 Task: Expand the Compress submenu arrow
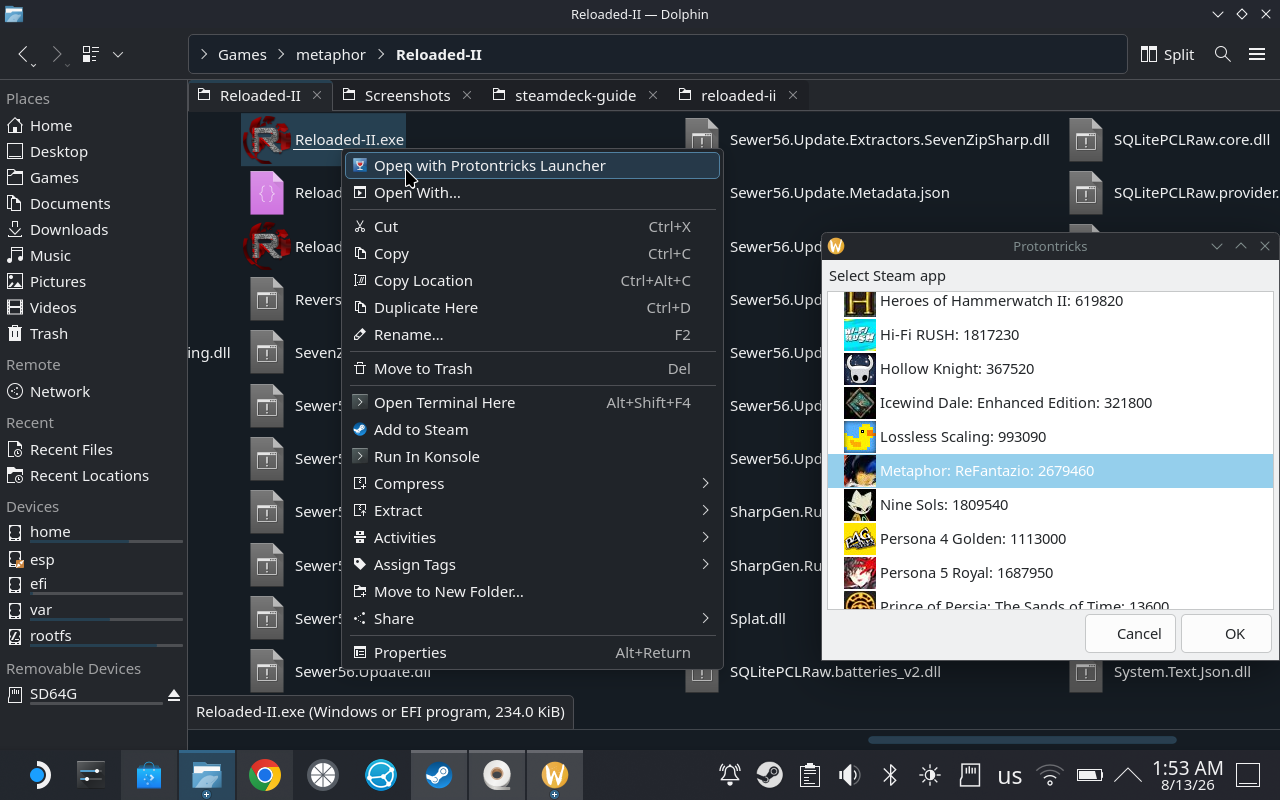pyautogui.click(x=705, y=483)
